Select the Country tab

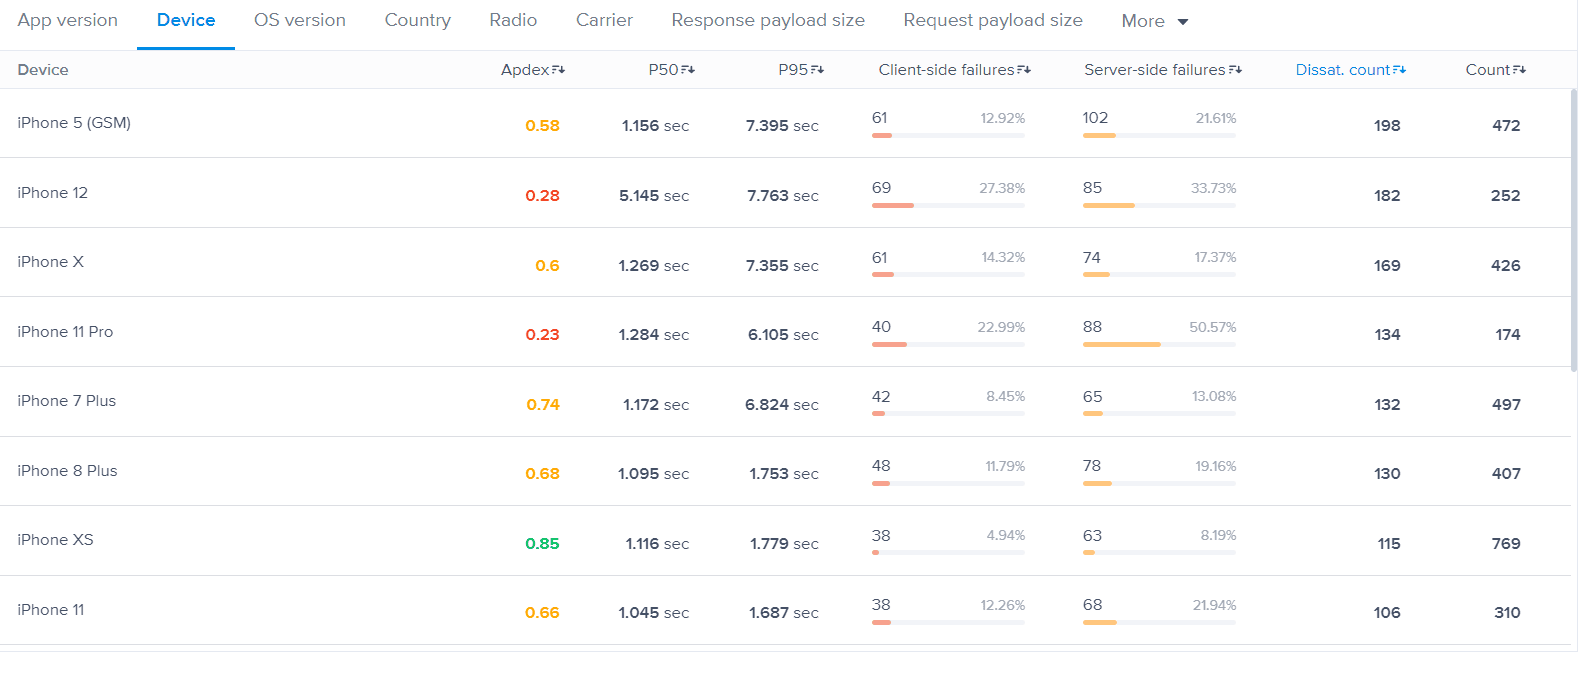[x=418, y=20]
